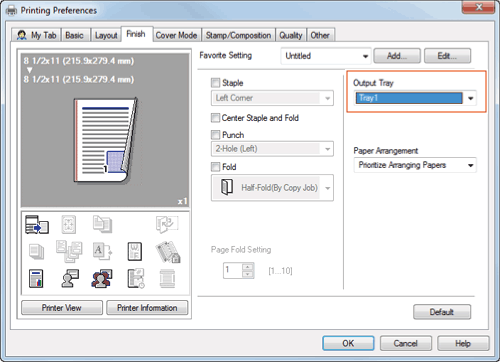Click the Edit... favorite setting button
Image resolution: width=500 pixels, height=362 pixels.
click(x=447, y=56)
